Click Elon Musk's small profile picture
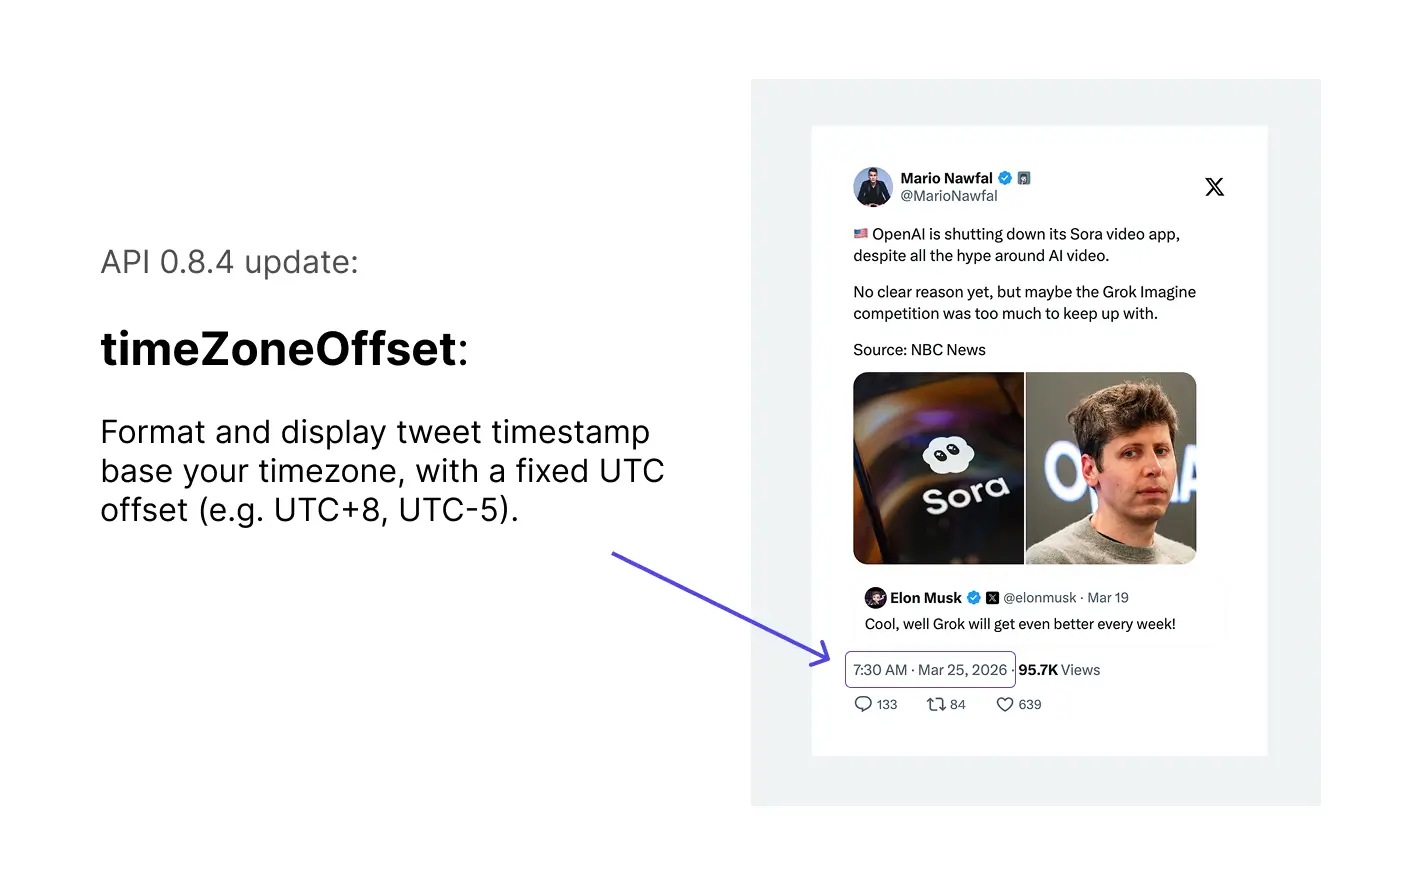Image resolution: width=1404 pixels, height=886 pixels. pyautogui.click(x=875, y=598)
